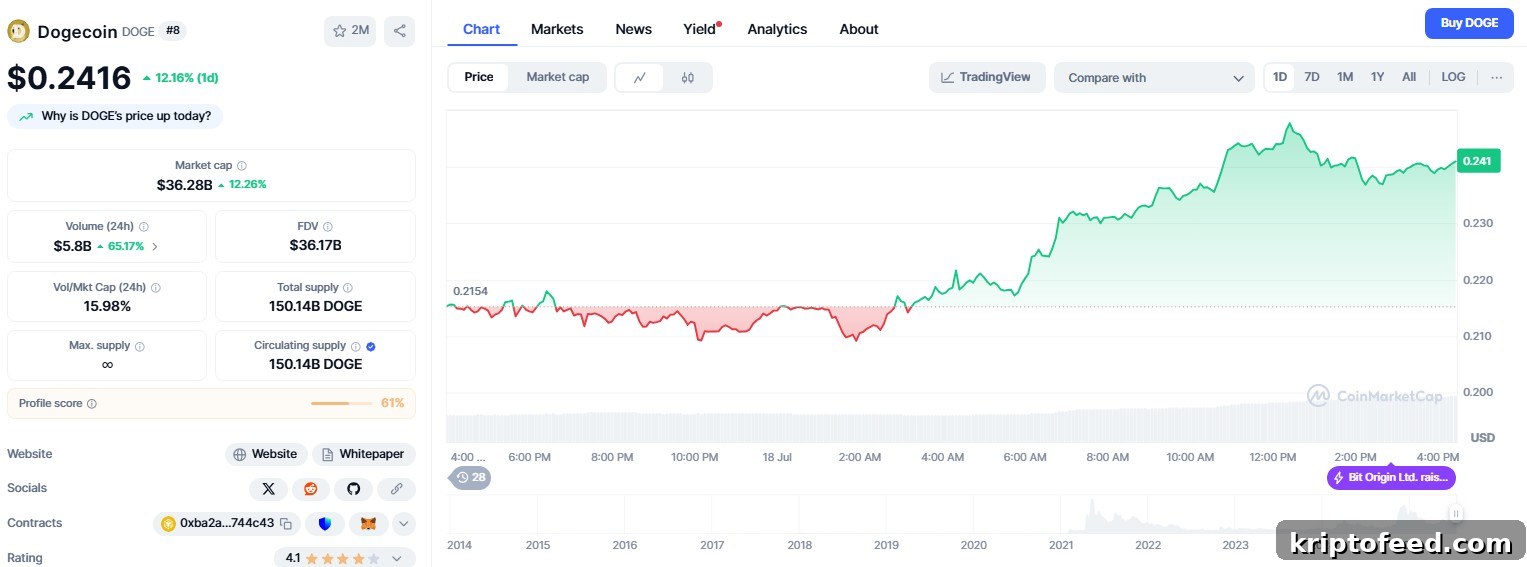Open the Markets tab

click(557, 29)
